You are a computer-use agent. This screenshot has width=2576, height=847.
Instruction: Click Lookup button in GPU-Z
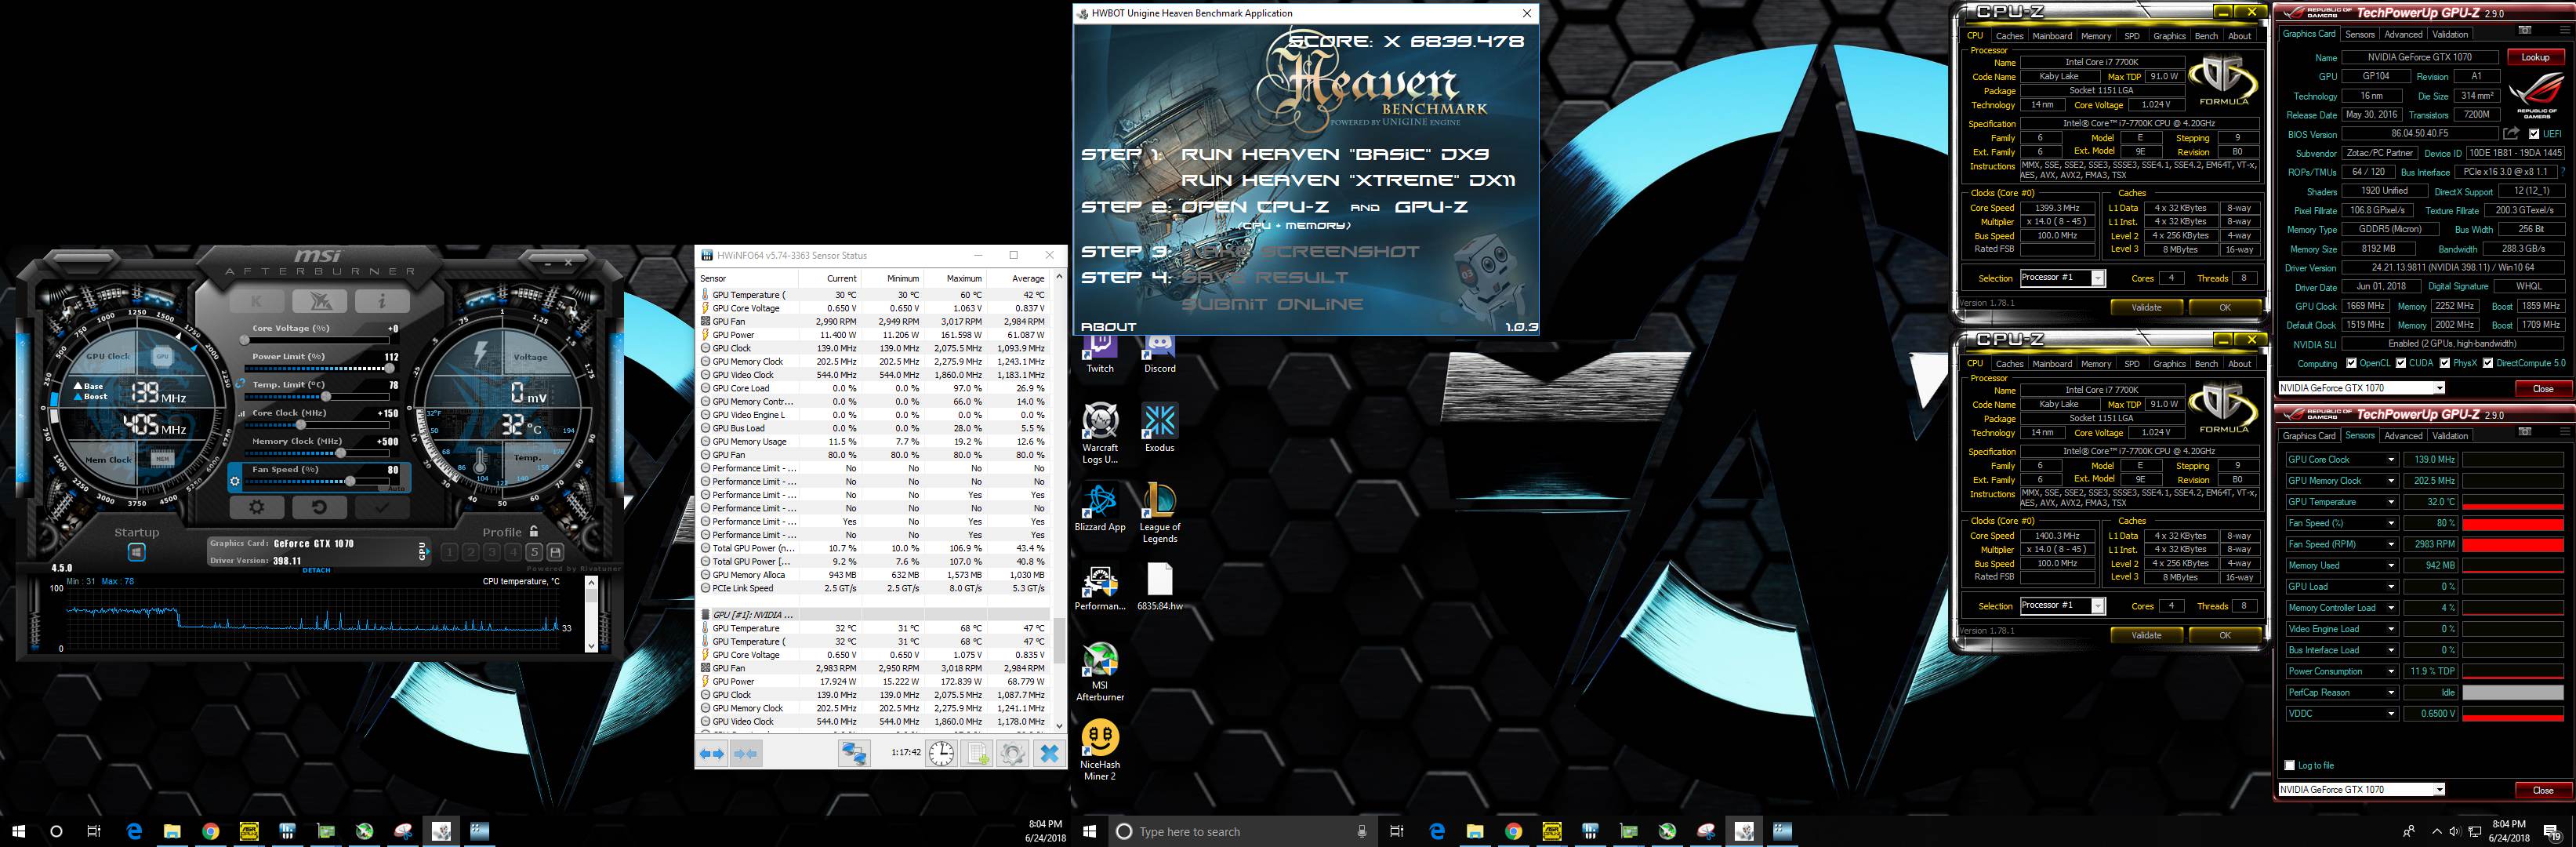(2535, 57)
